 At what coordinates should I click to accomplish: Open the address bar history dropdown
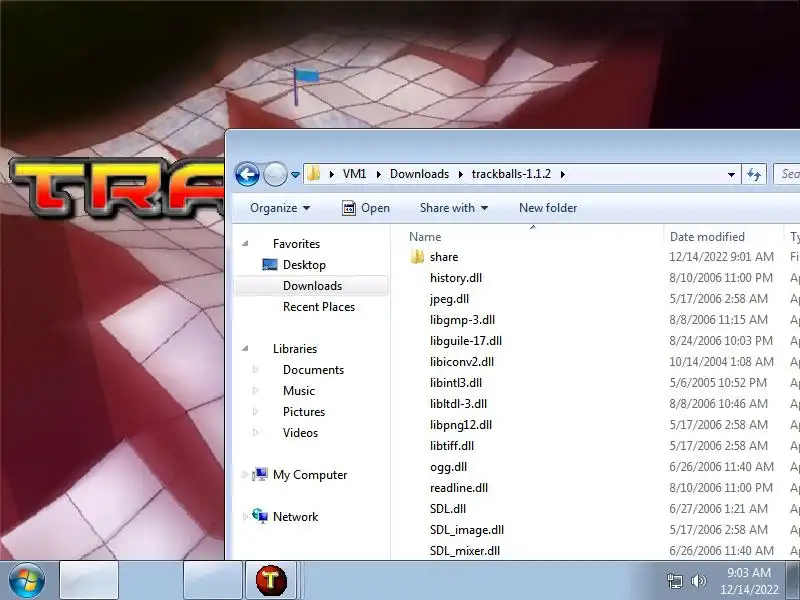tap(731, 174)
